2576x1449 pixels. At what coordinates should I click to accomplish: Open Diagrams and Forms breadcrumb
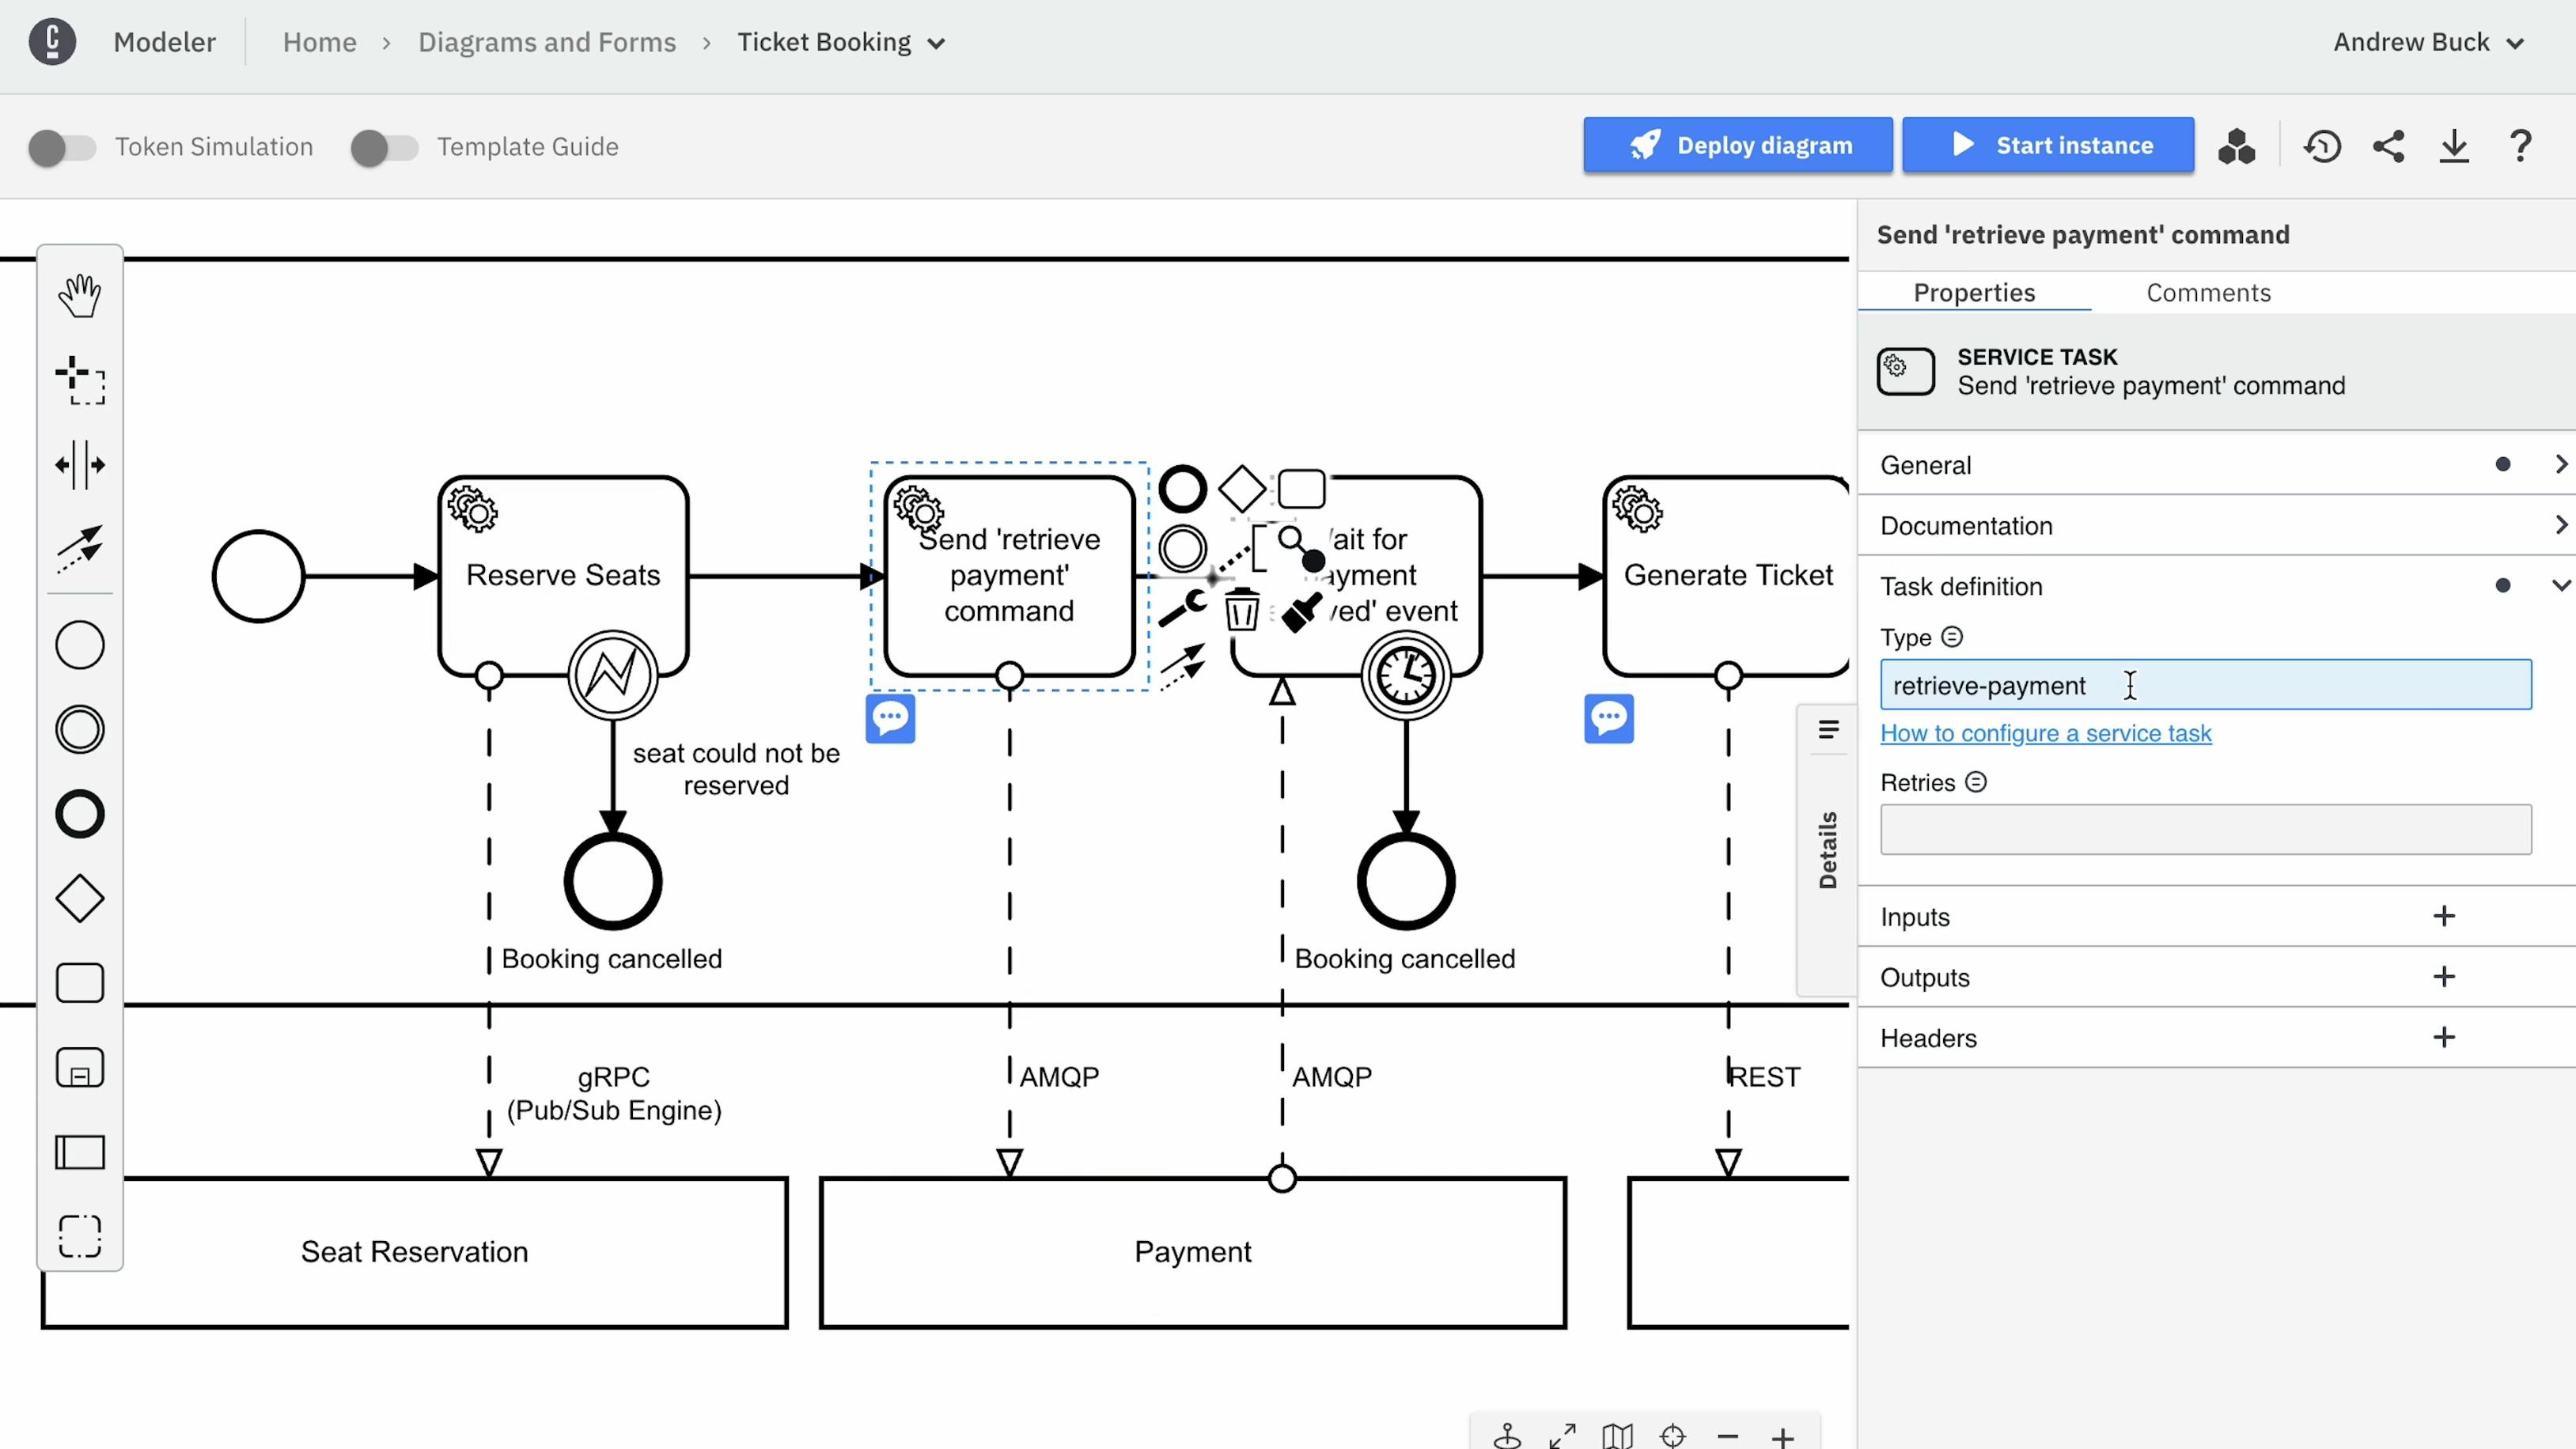tap(546, 43)
